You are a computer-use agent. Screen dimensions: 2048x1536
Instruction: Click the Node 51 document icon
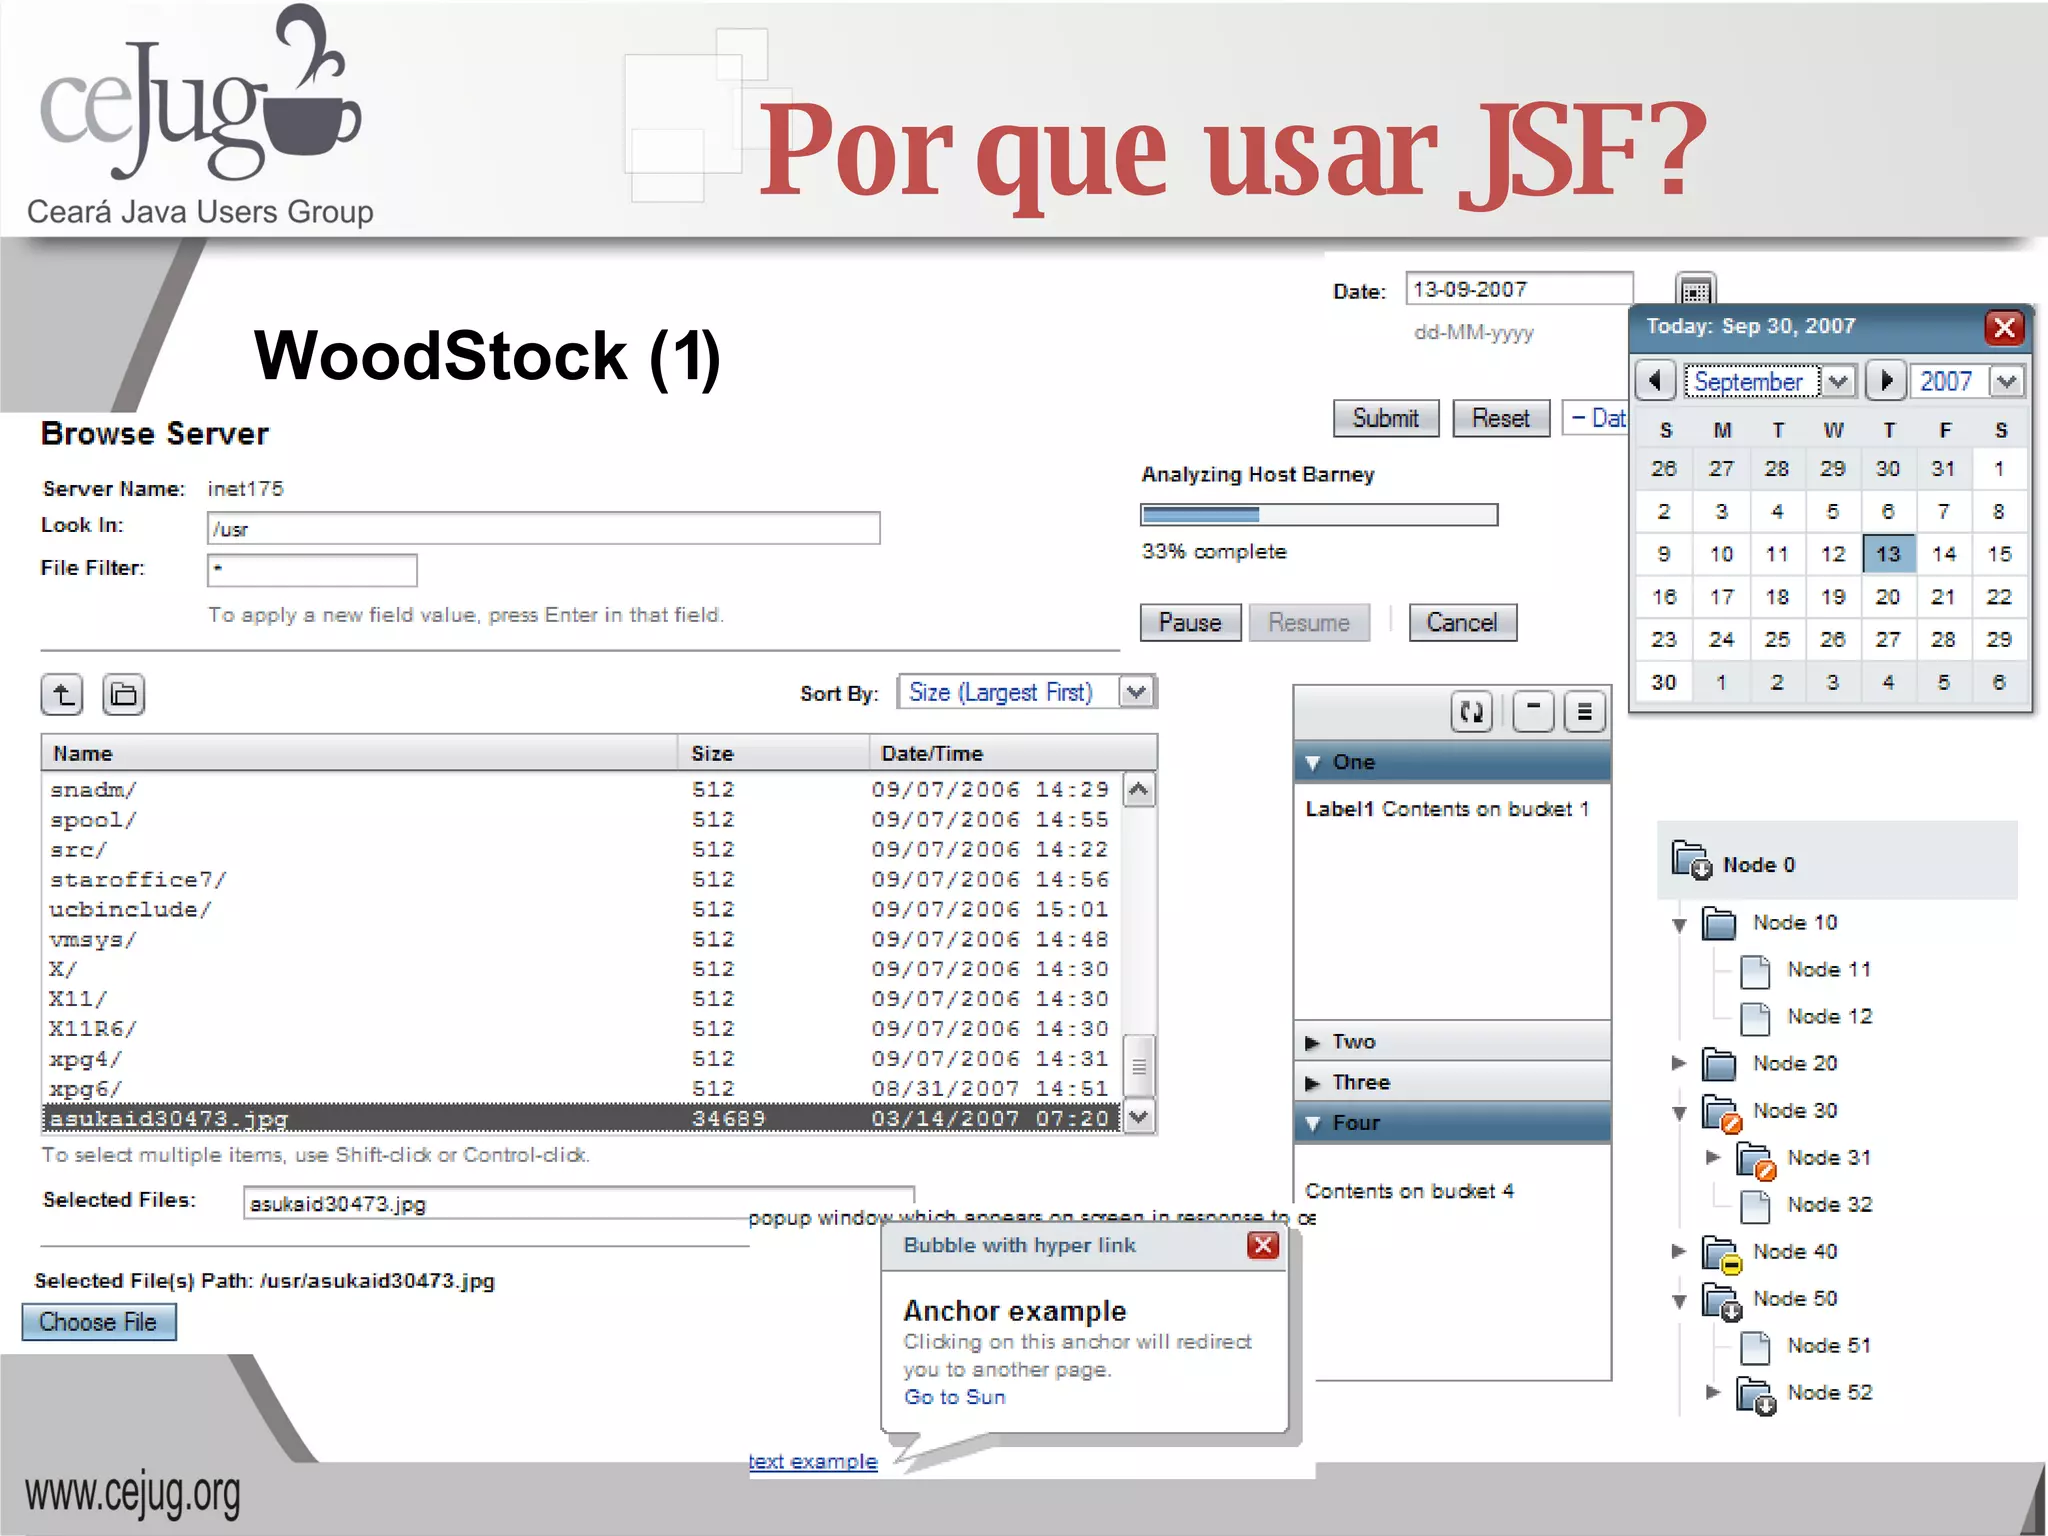point(1755,1346)
